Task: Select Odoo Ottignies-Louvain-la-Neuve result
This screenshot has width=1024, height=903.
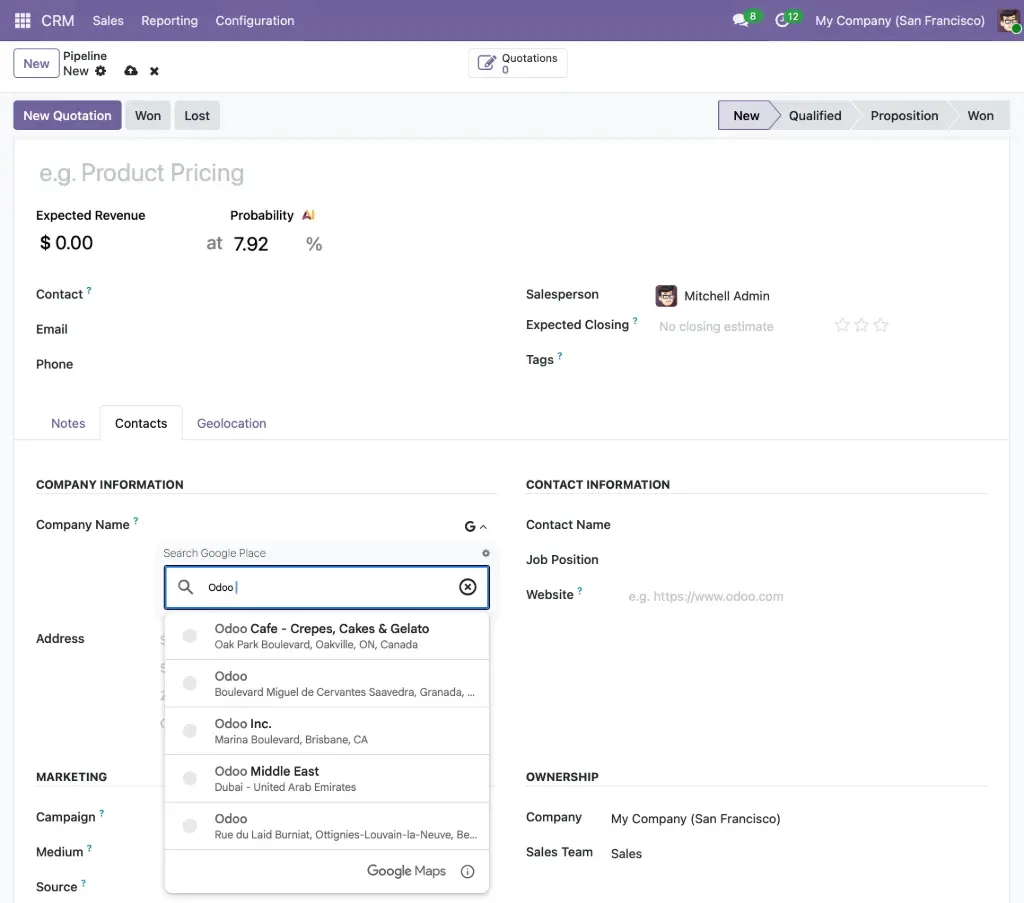Action: (x=327, y=826)
